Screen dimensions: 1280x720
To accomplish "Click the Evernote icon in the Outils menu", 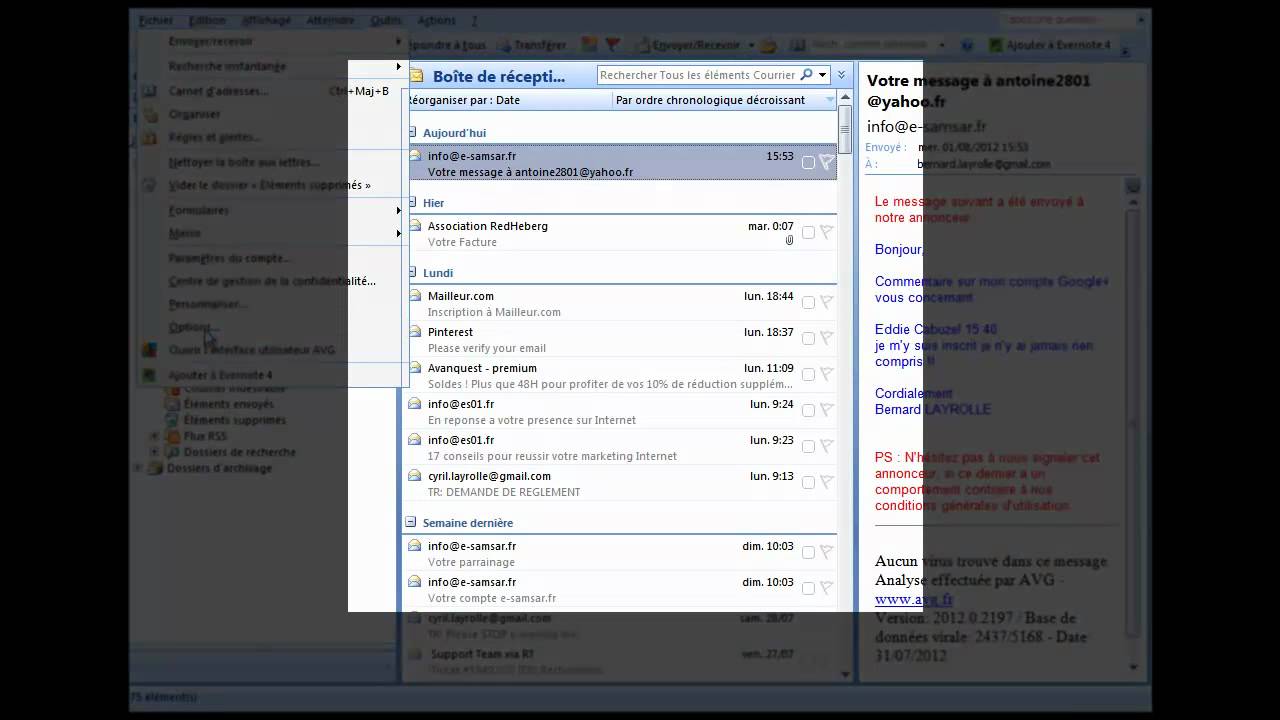I will coord(150,375).
